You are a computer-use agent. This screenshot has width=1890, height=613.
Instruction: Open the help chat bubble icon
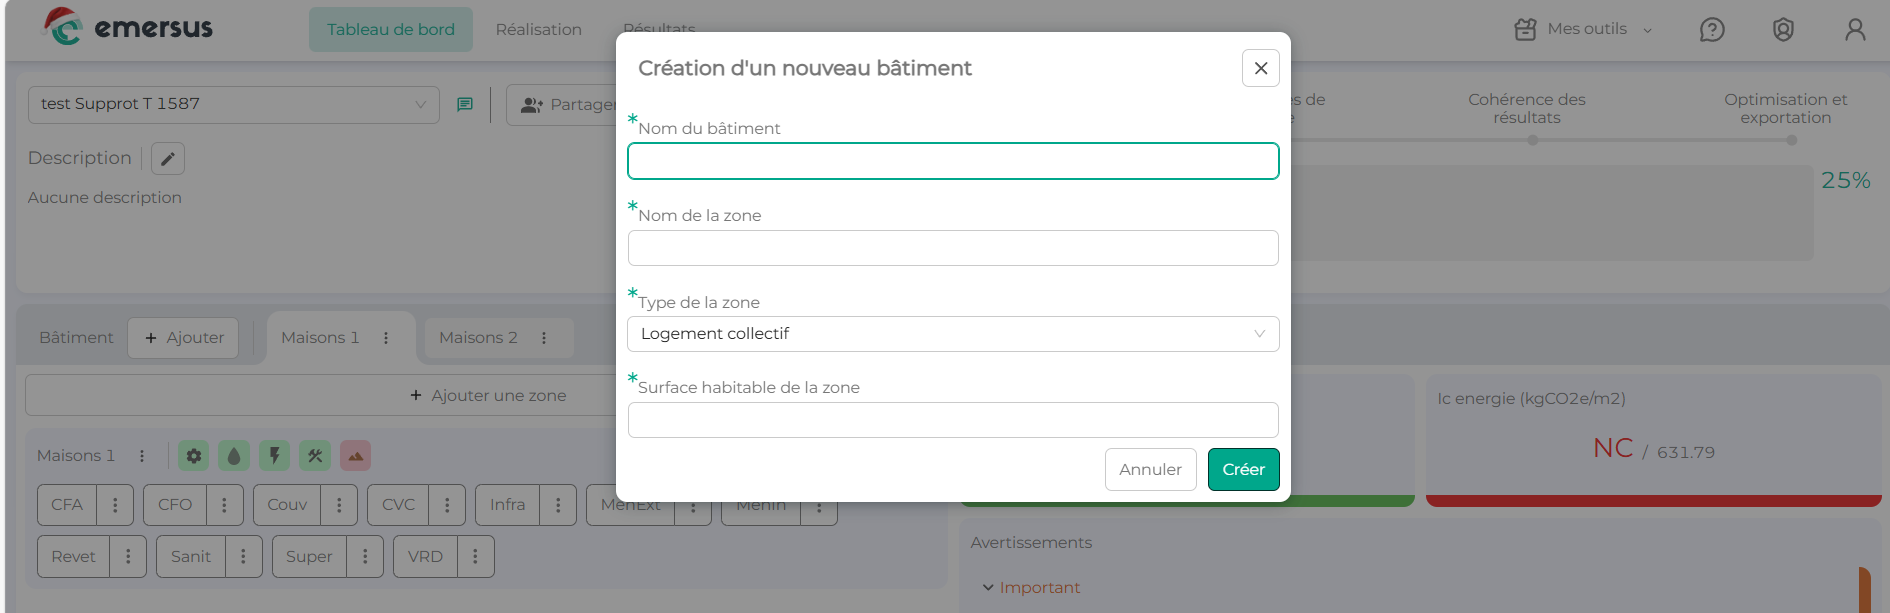tap(1712, 30)
